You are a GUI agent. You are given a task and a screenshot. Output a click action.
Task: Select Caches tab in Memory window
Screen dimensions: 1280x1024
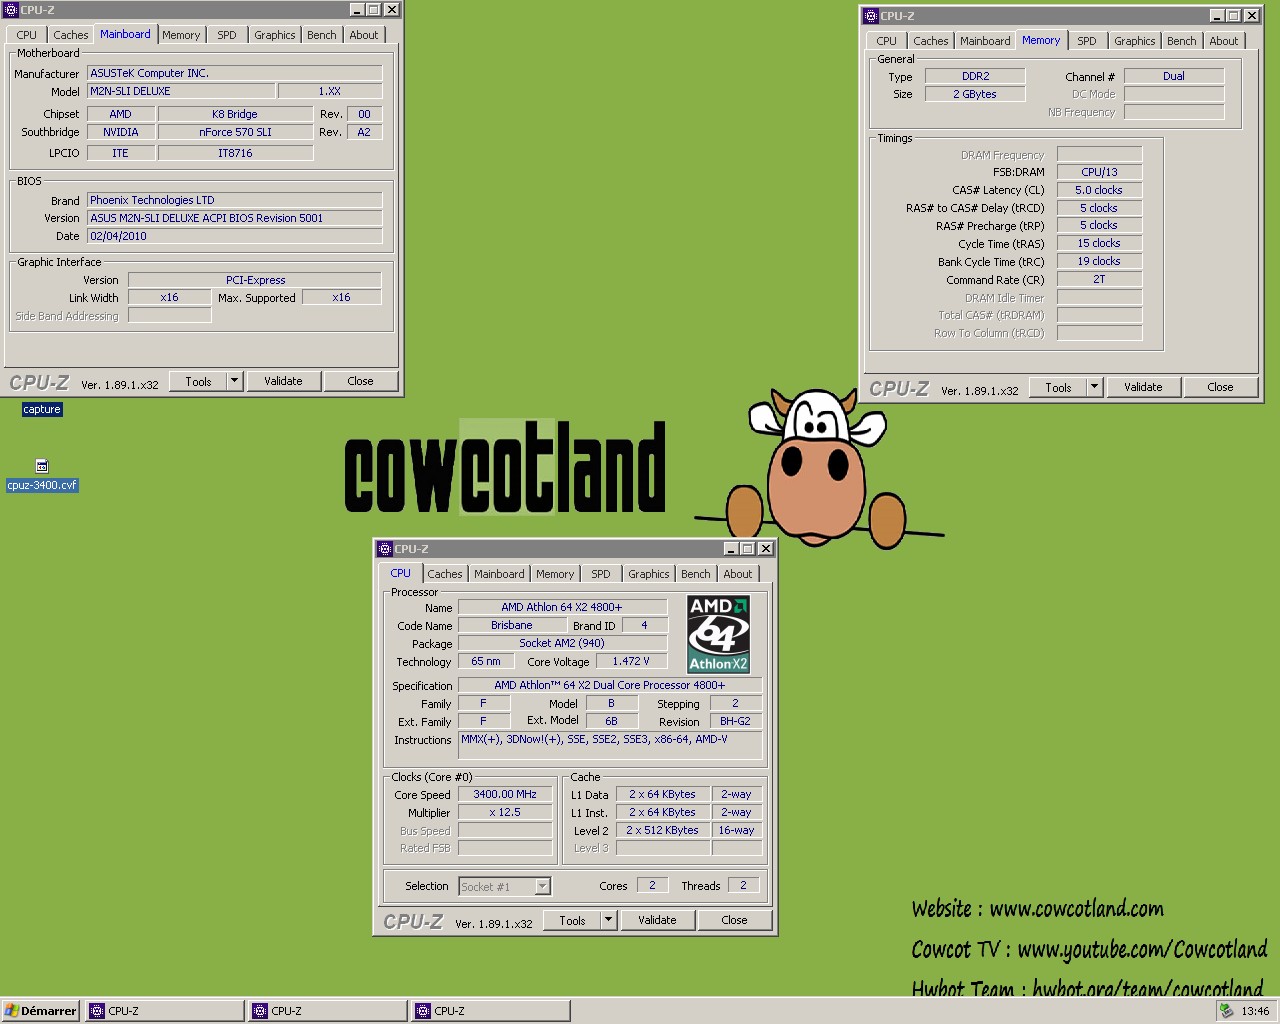pyautogui.click(x=931, y=41)
